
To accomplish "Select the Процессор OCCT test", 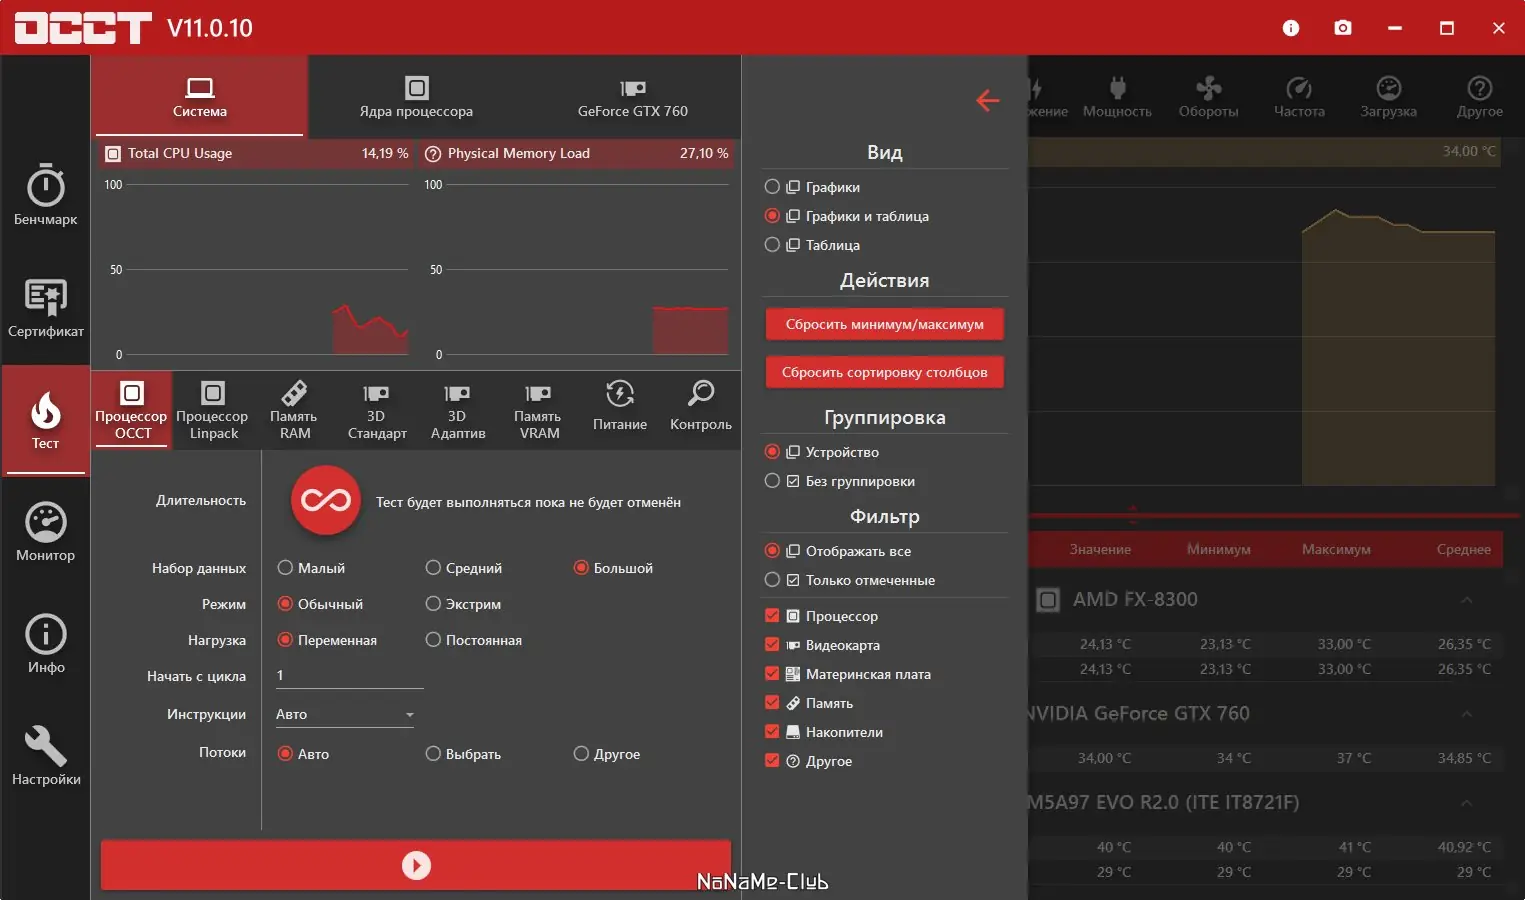I will pyautogui.click(x=131, y=411).
